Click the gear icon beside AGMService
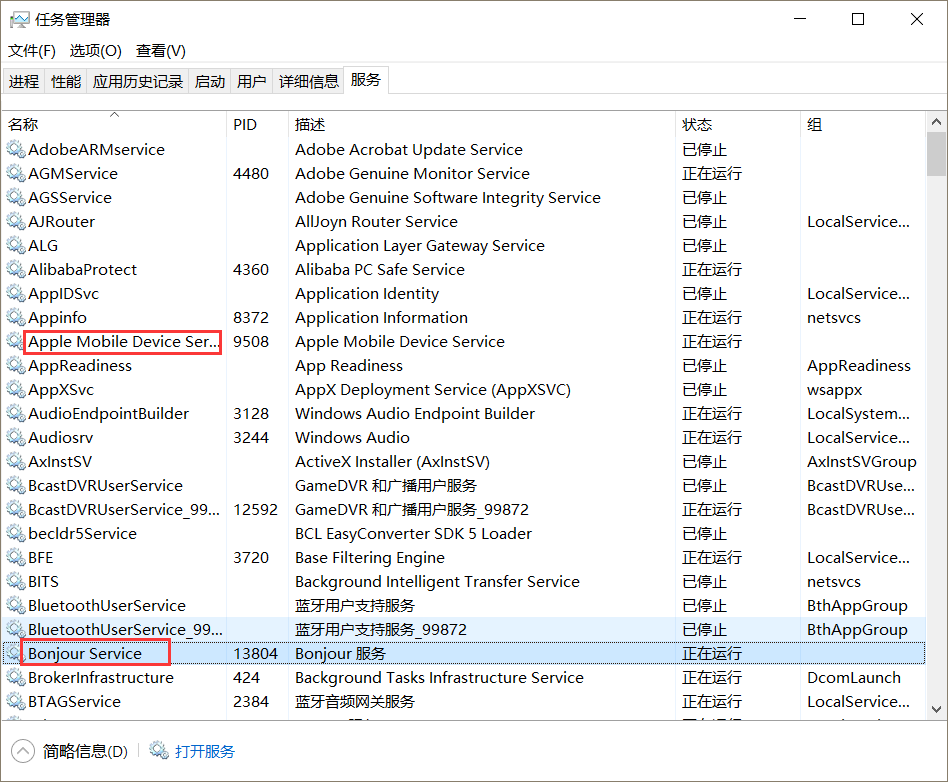The width and height of the screenshot is (948, 782). pyautogui.click(x=16, y=173)
